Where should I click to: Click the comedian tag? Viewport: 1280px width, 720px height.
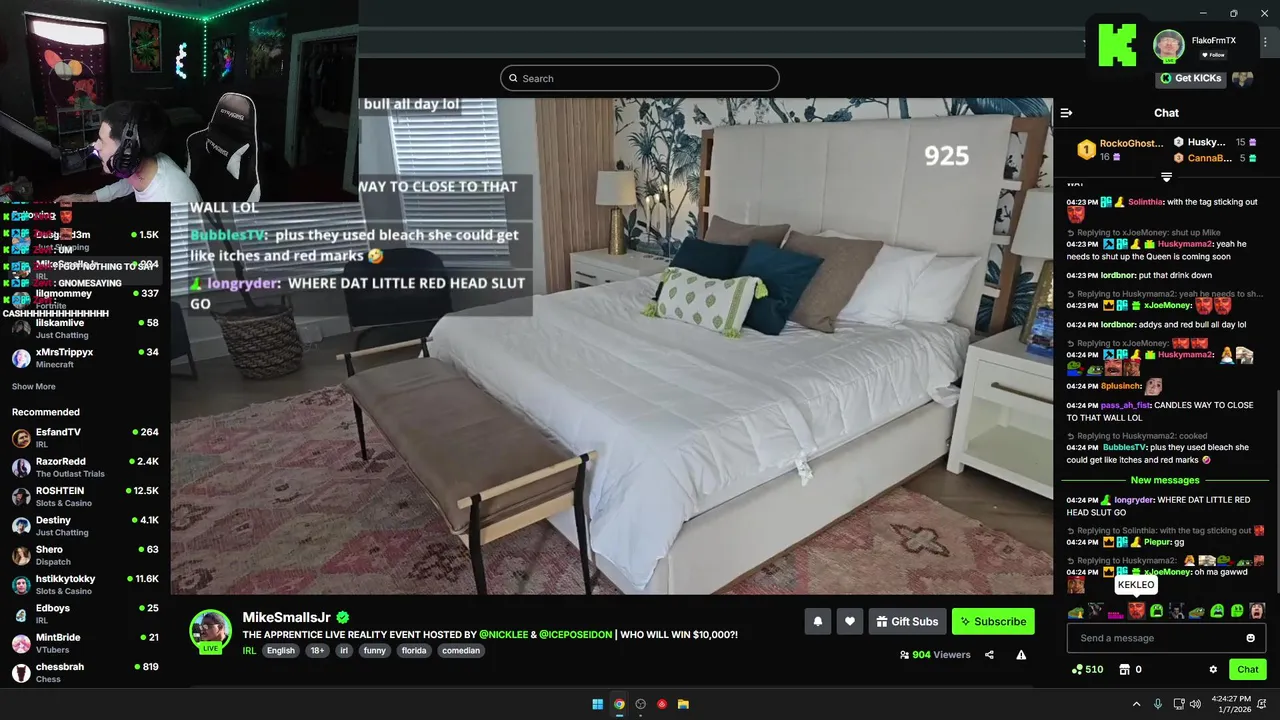460,650
